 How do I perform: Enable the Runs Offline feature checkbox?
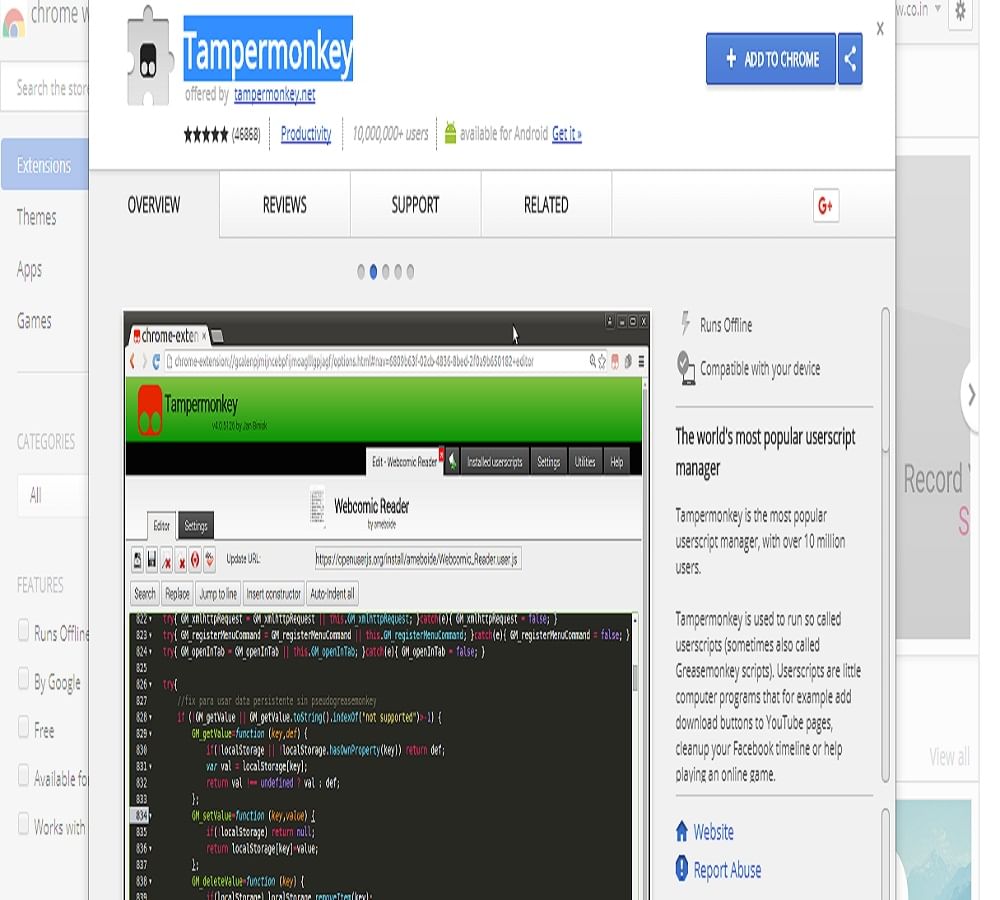click(23, 631)
